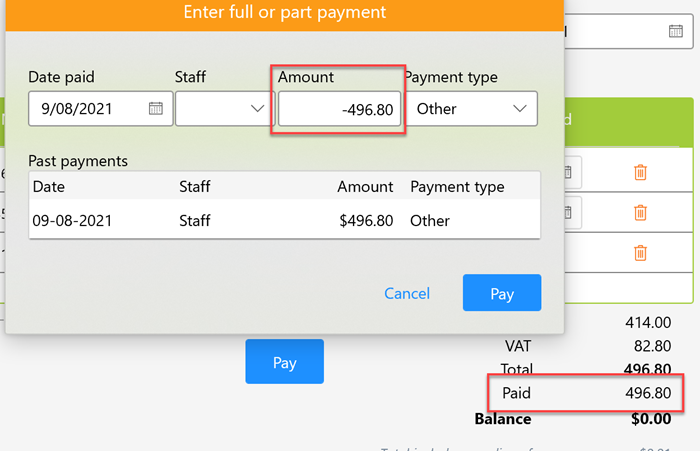The height and width of the screenshot is (452, 700).
Task: Click the $496.80 amount in past payments
Action: (x=366, y=220)
